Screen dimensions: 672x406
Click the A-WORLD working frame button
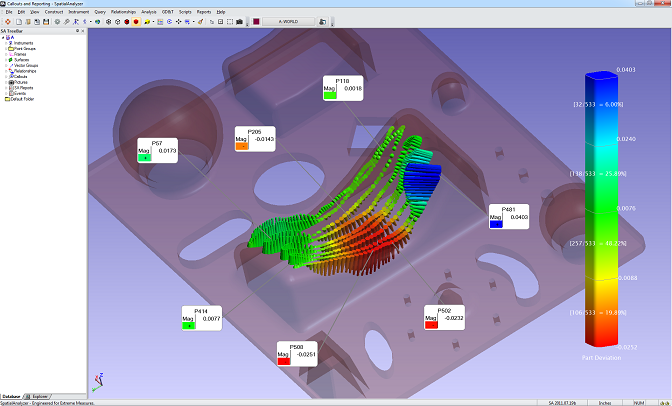288,21
